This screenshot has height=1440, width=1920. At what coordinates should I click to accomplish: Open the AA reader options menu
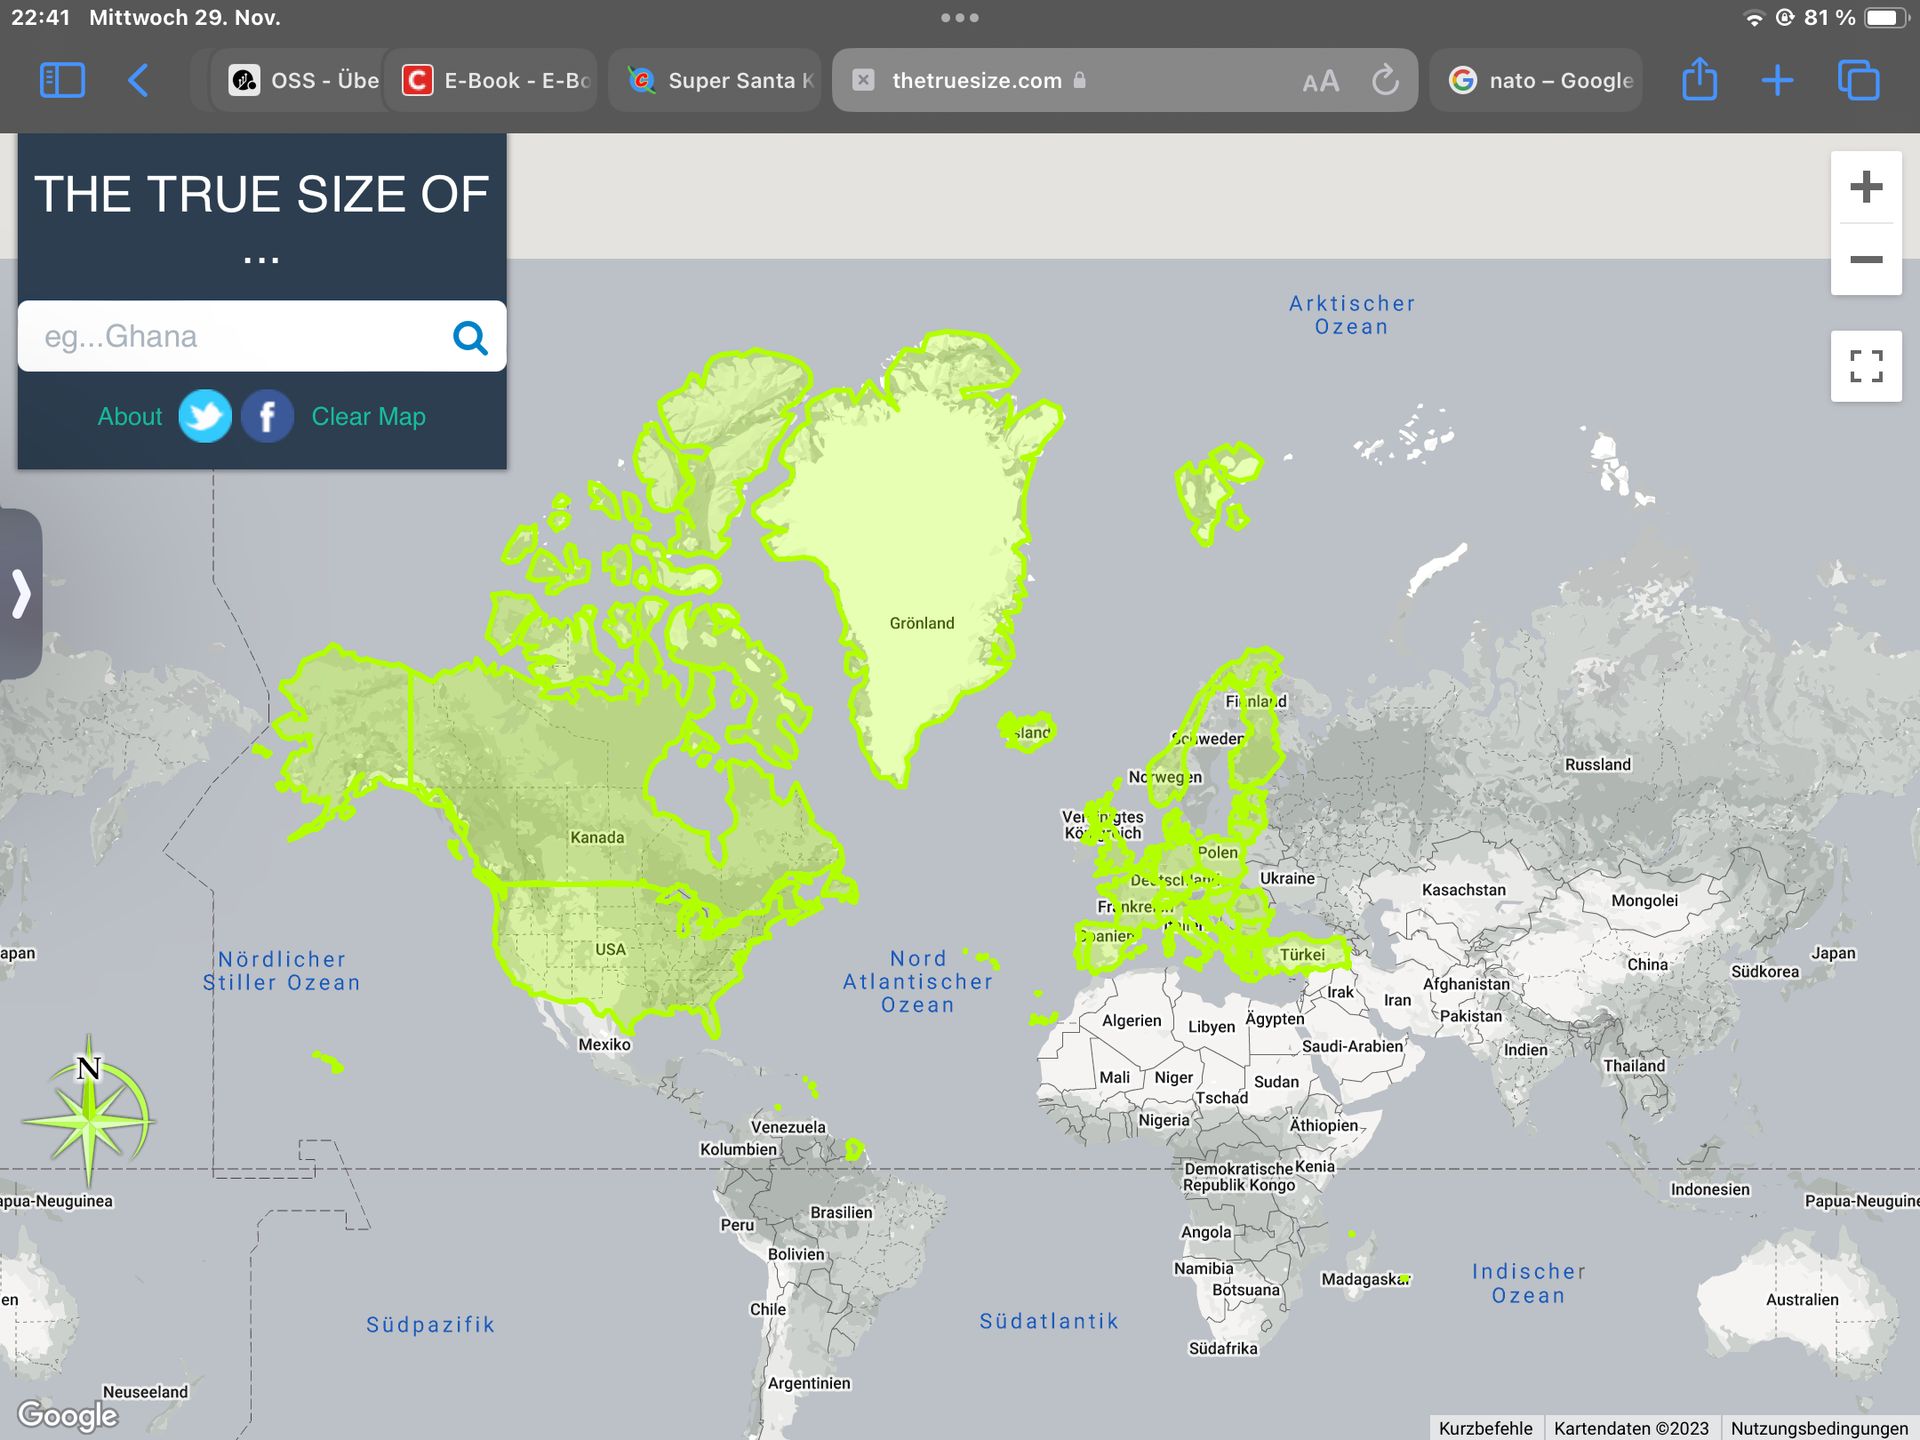click(1320, 81)
